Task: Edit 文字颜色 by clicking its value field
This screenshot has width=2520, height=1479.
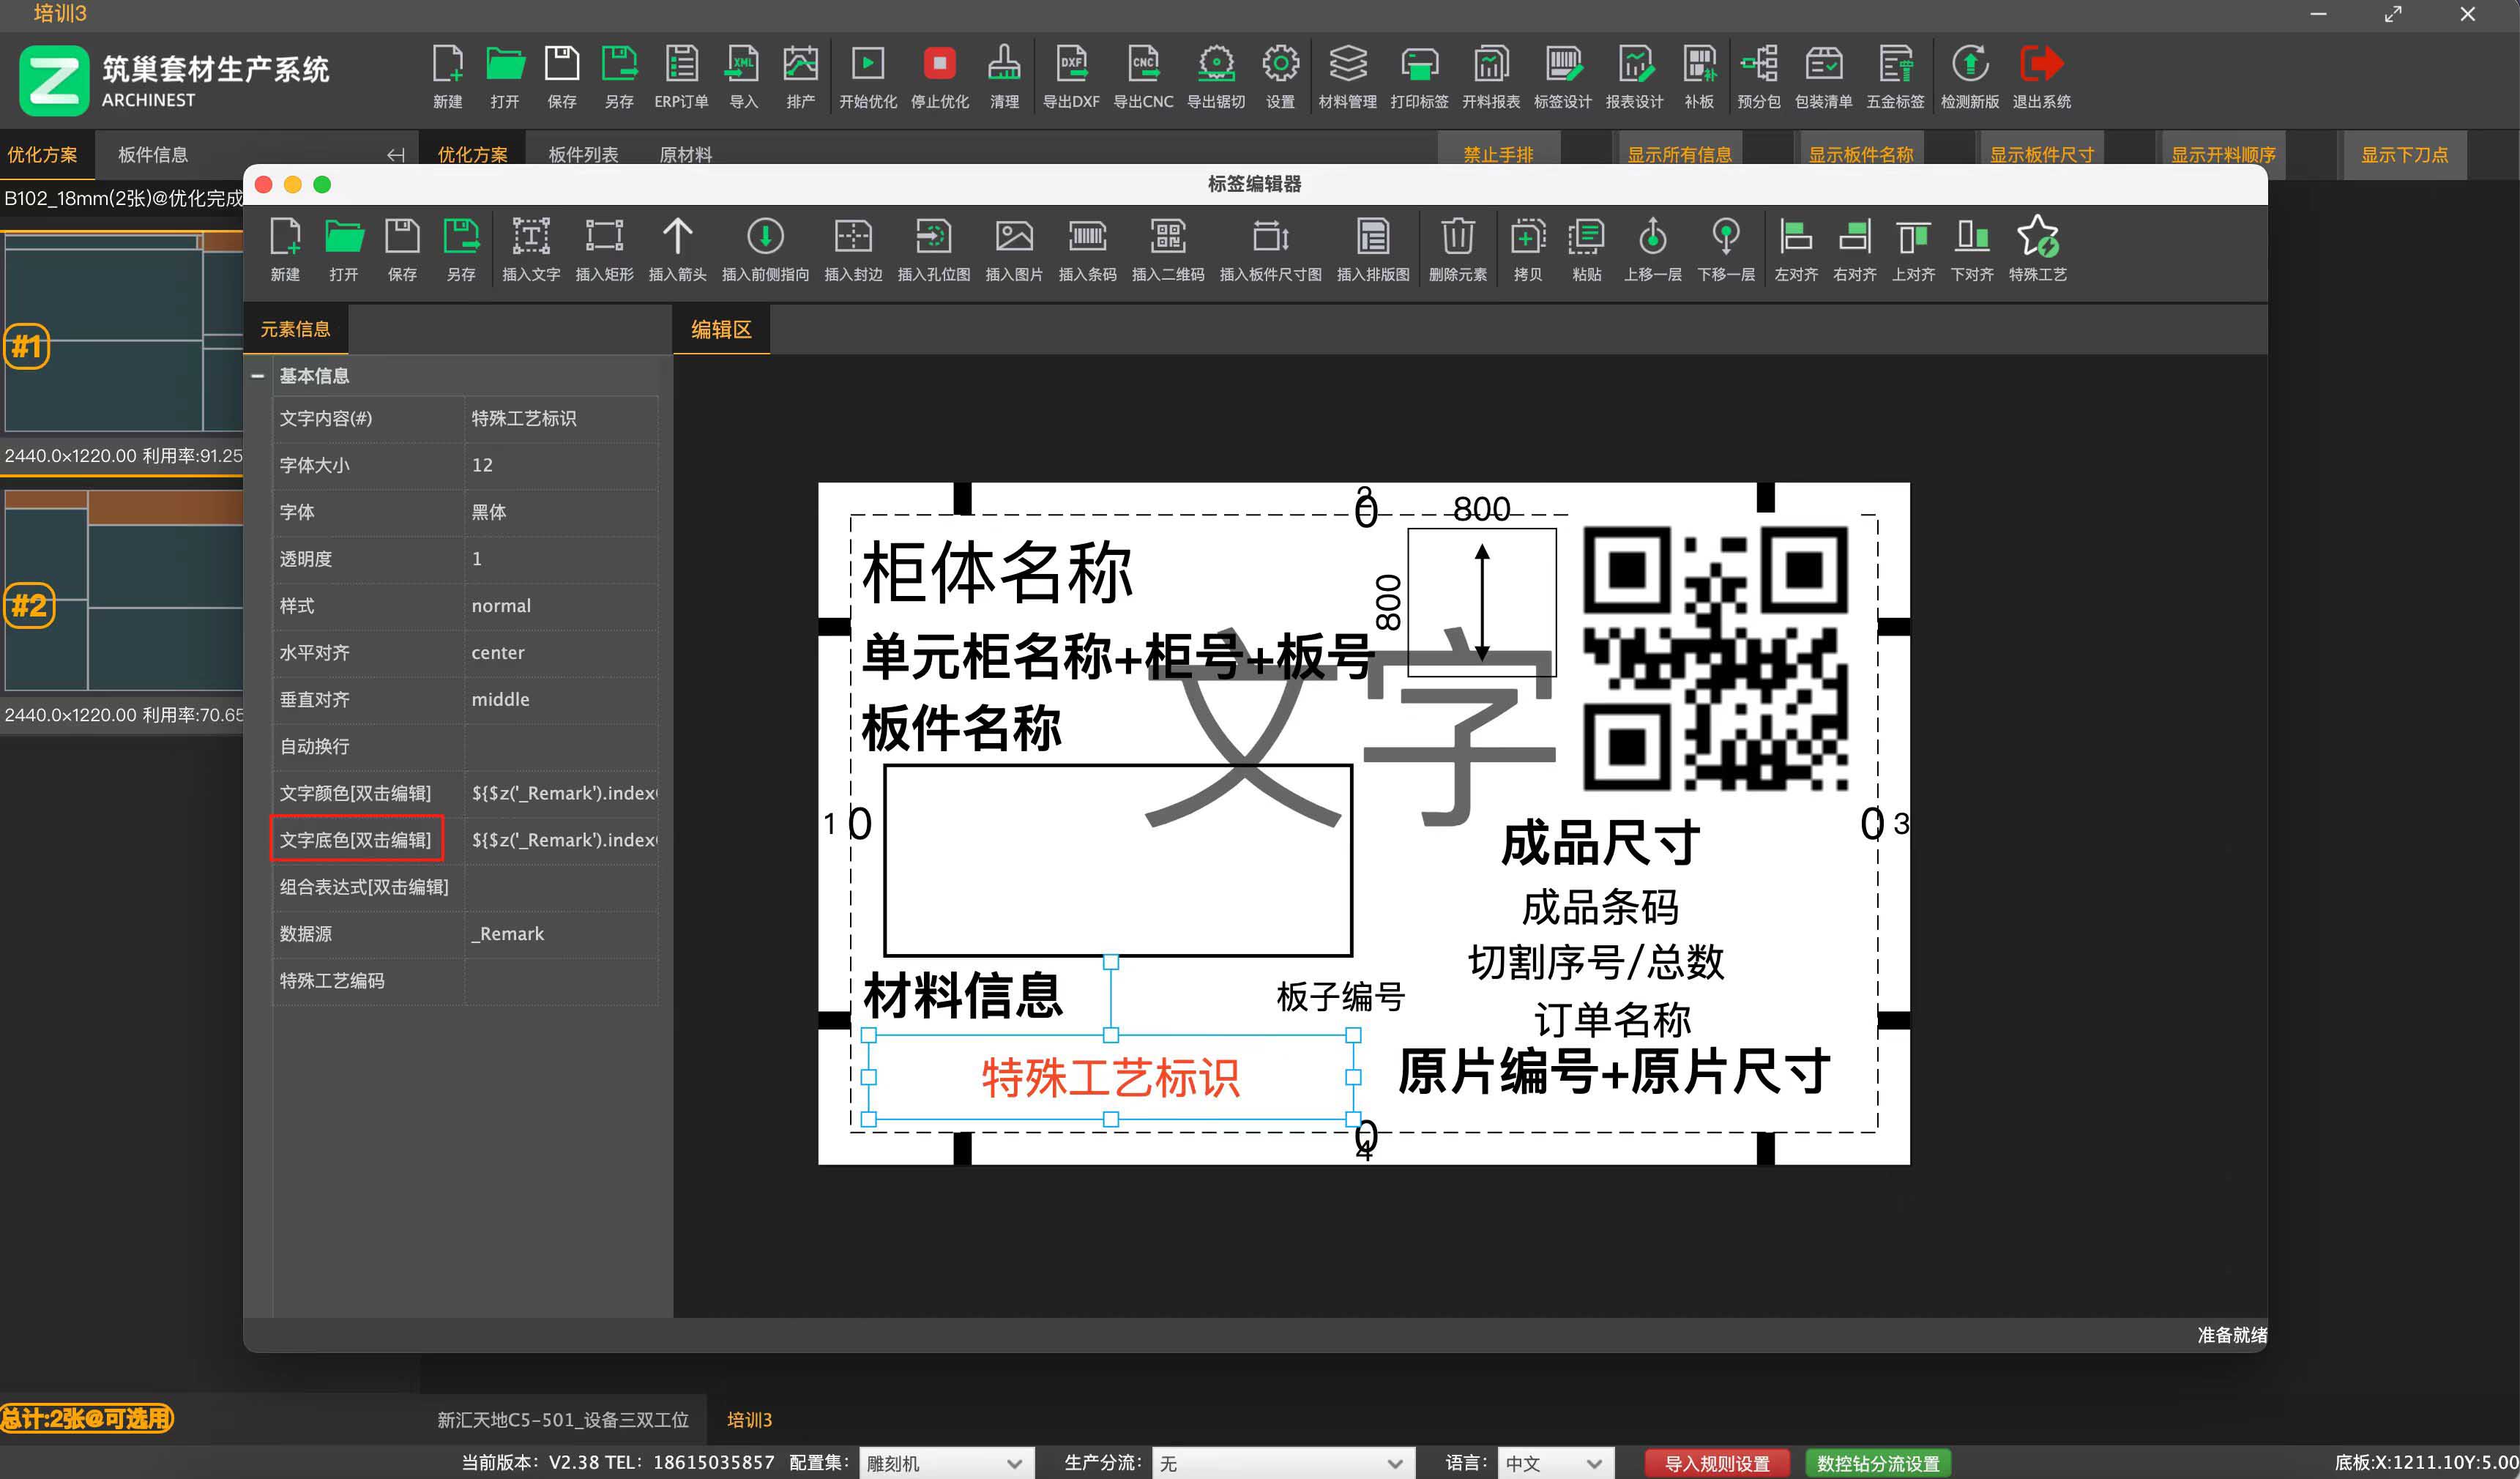Action: point(560,792)
